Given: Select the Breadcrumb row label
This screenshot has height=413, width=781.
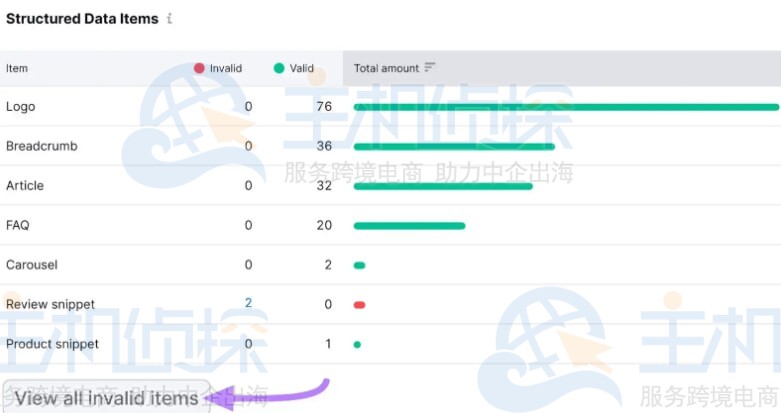Looking at the screenshot, I should [x=41, y=146].
